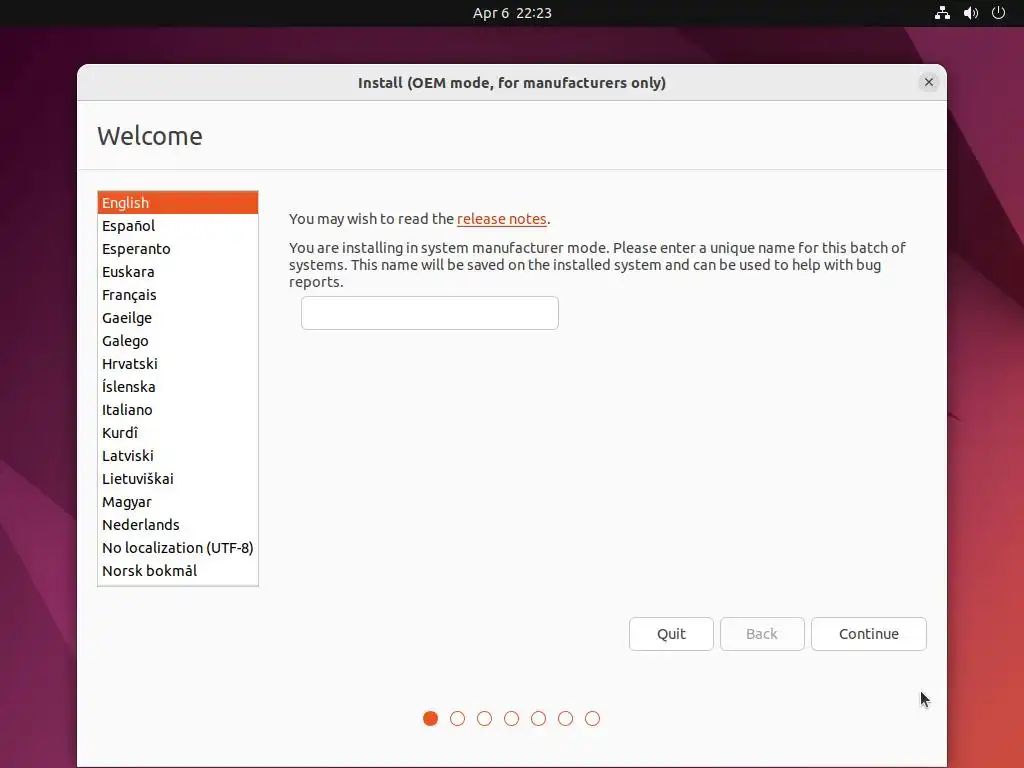This screenshot has height=768, width=1024.
Task: Select Hrvatski in the language list
Action: 178,364
